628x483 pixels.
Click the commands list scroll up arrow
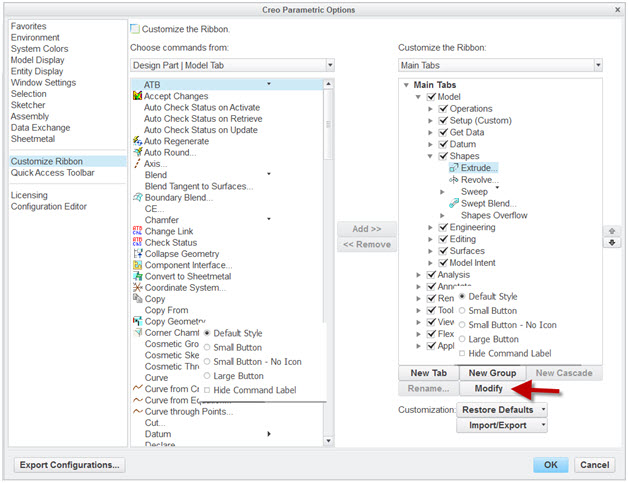328,84
